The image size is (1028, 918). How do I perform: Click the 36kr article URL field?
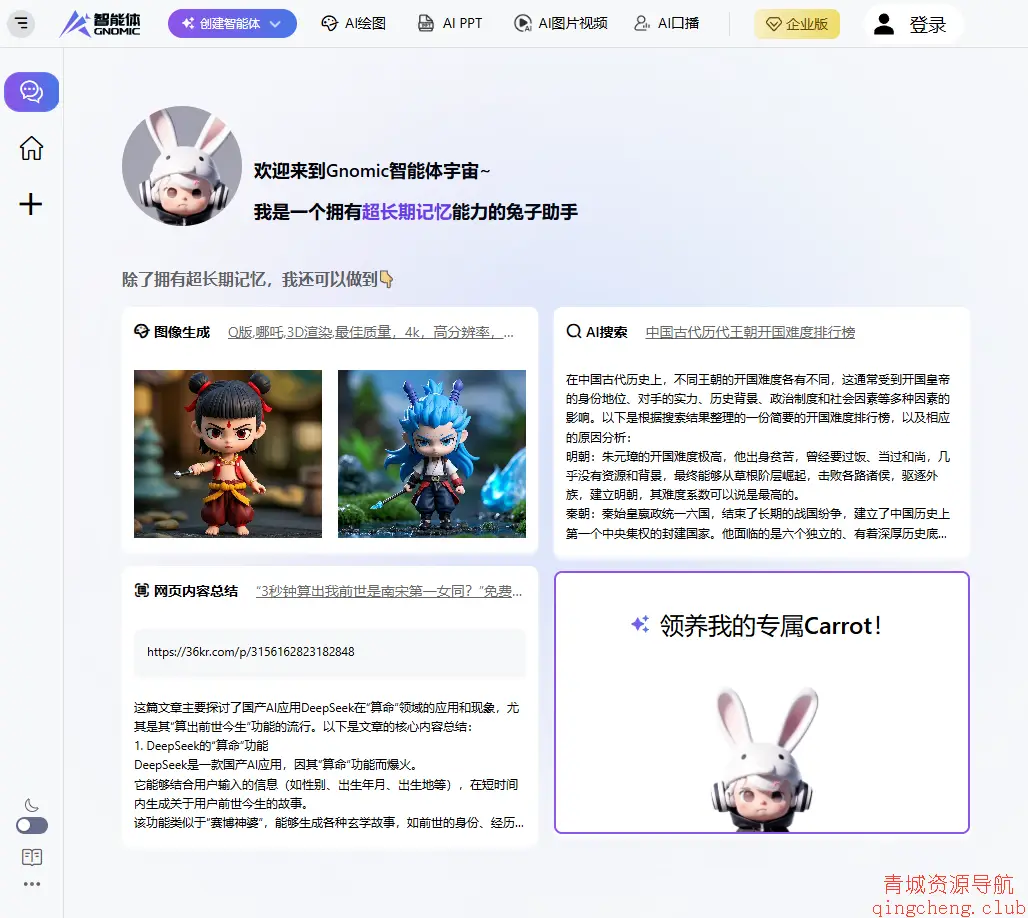pos(330,653)
